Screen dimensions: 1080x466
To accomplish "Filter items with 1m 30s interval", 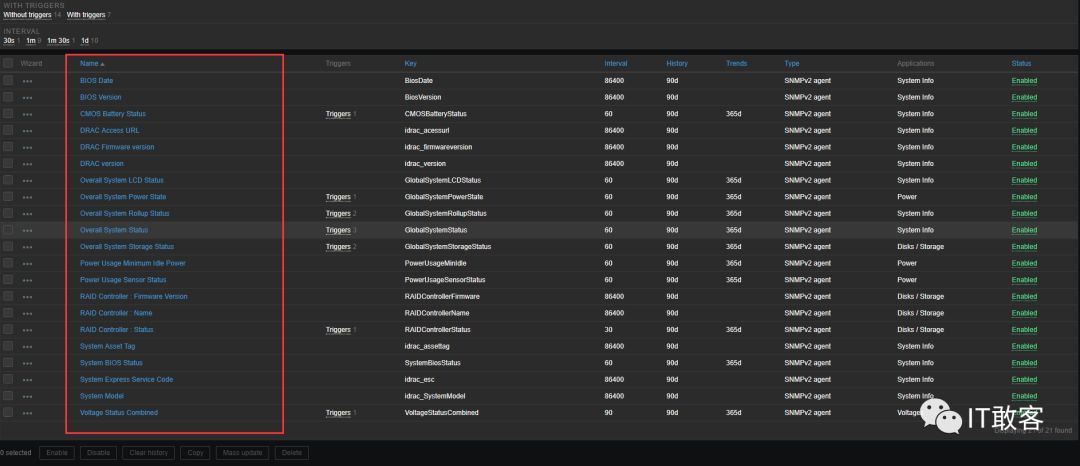I will pyautogui.click(x=58, y=41).
